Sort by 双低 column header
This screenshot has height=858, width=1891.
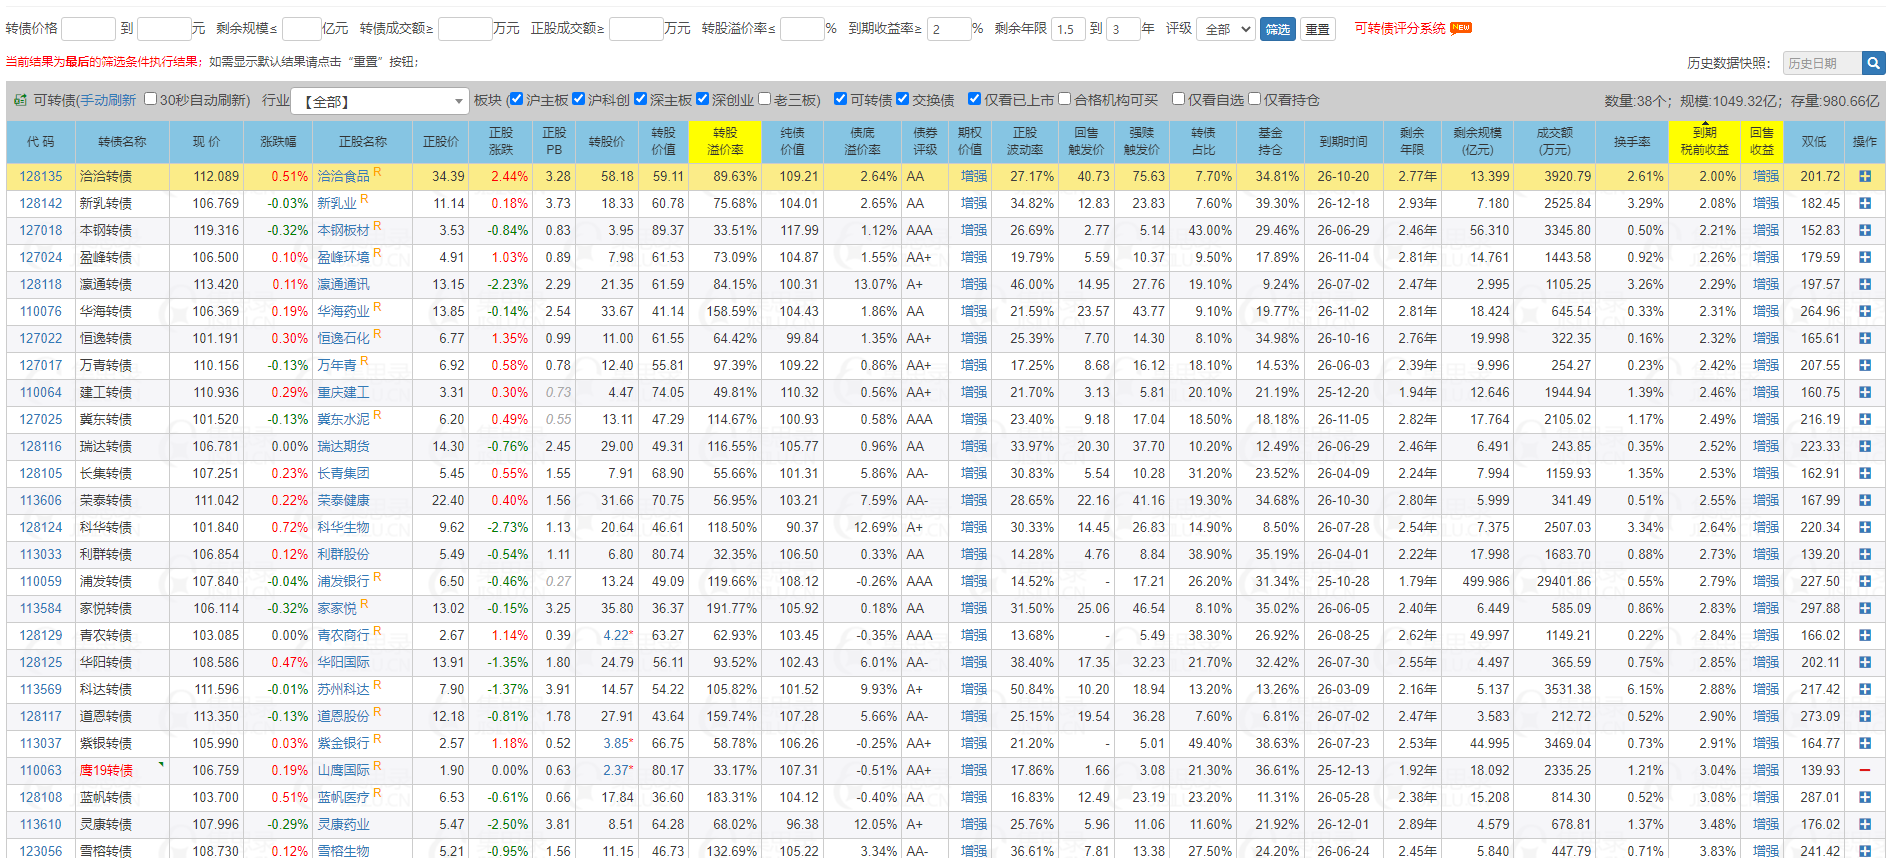tap(1814, 141)
